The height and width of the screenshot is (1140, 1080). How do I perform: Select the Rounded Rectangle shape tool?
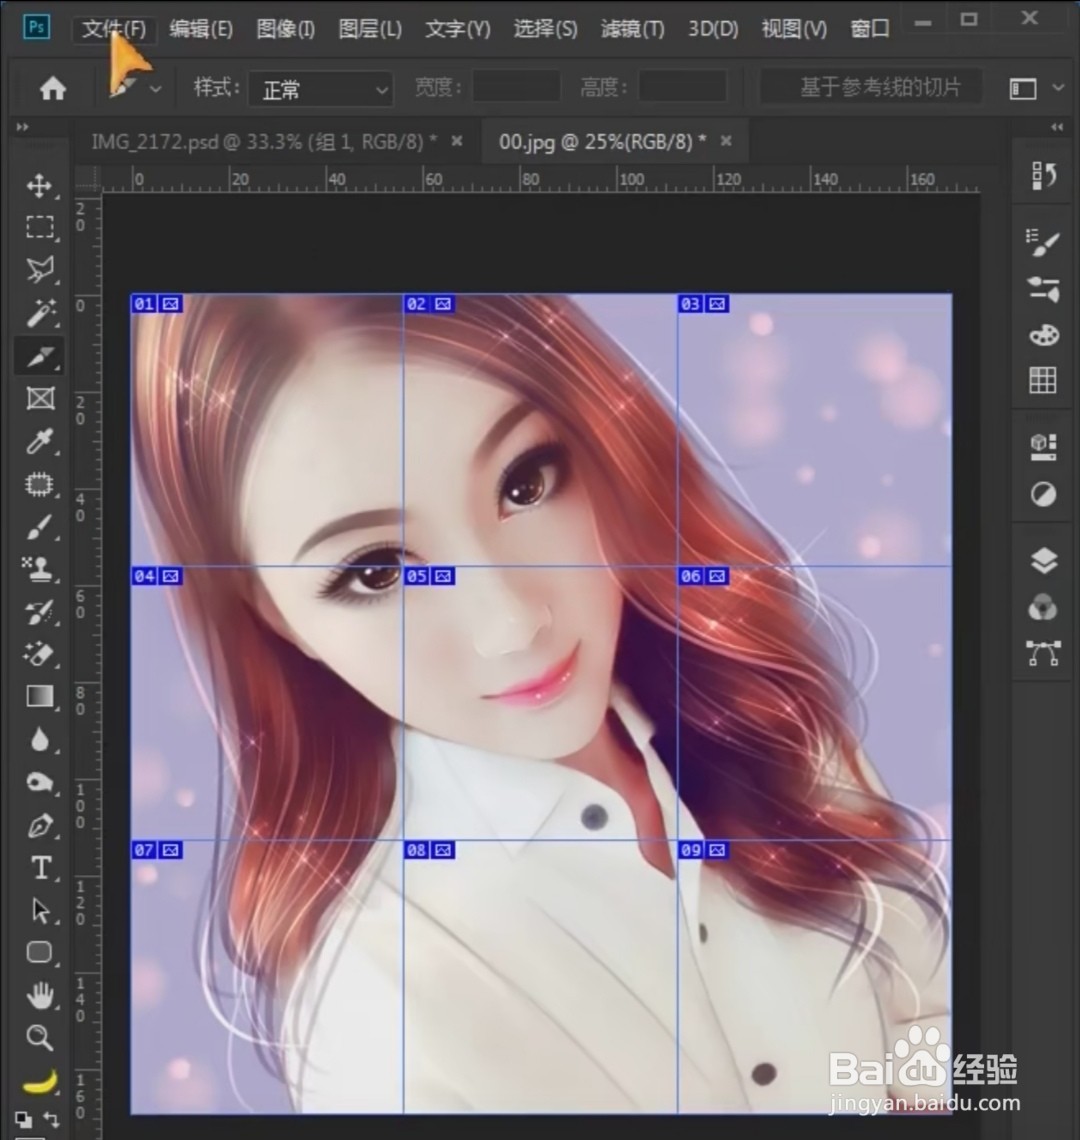coord(39,952)
